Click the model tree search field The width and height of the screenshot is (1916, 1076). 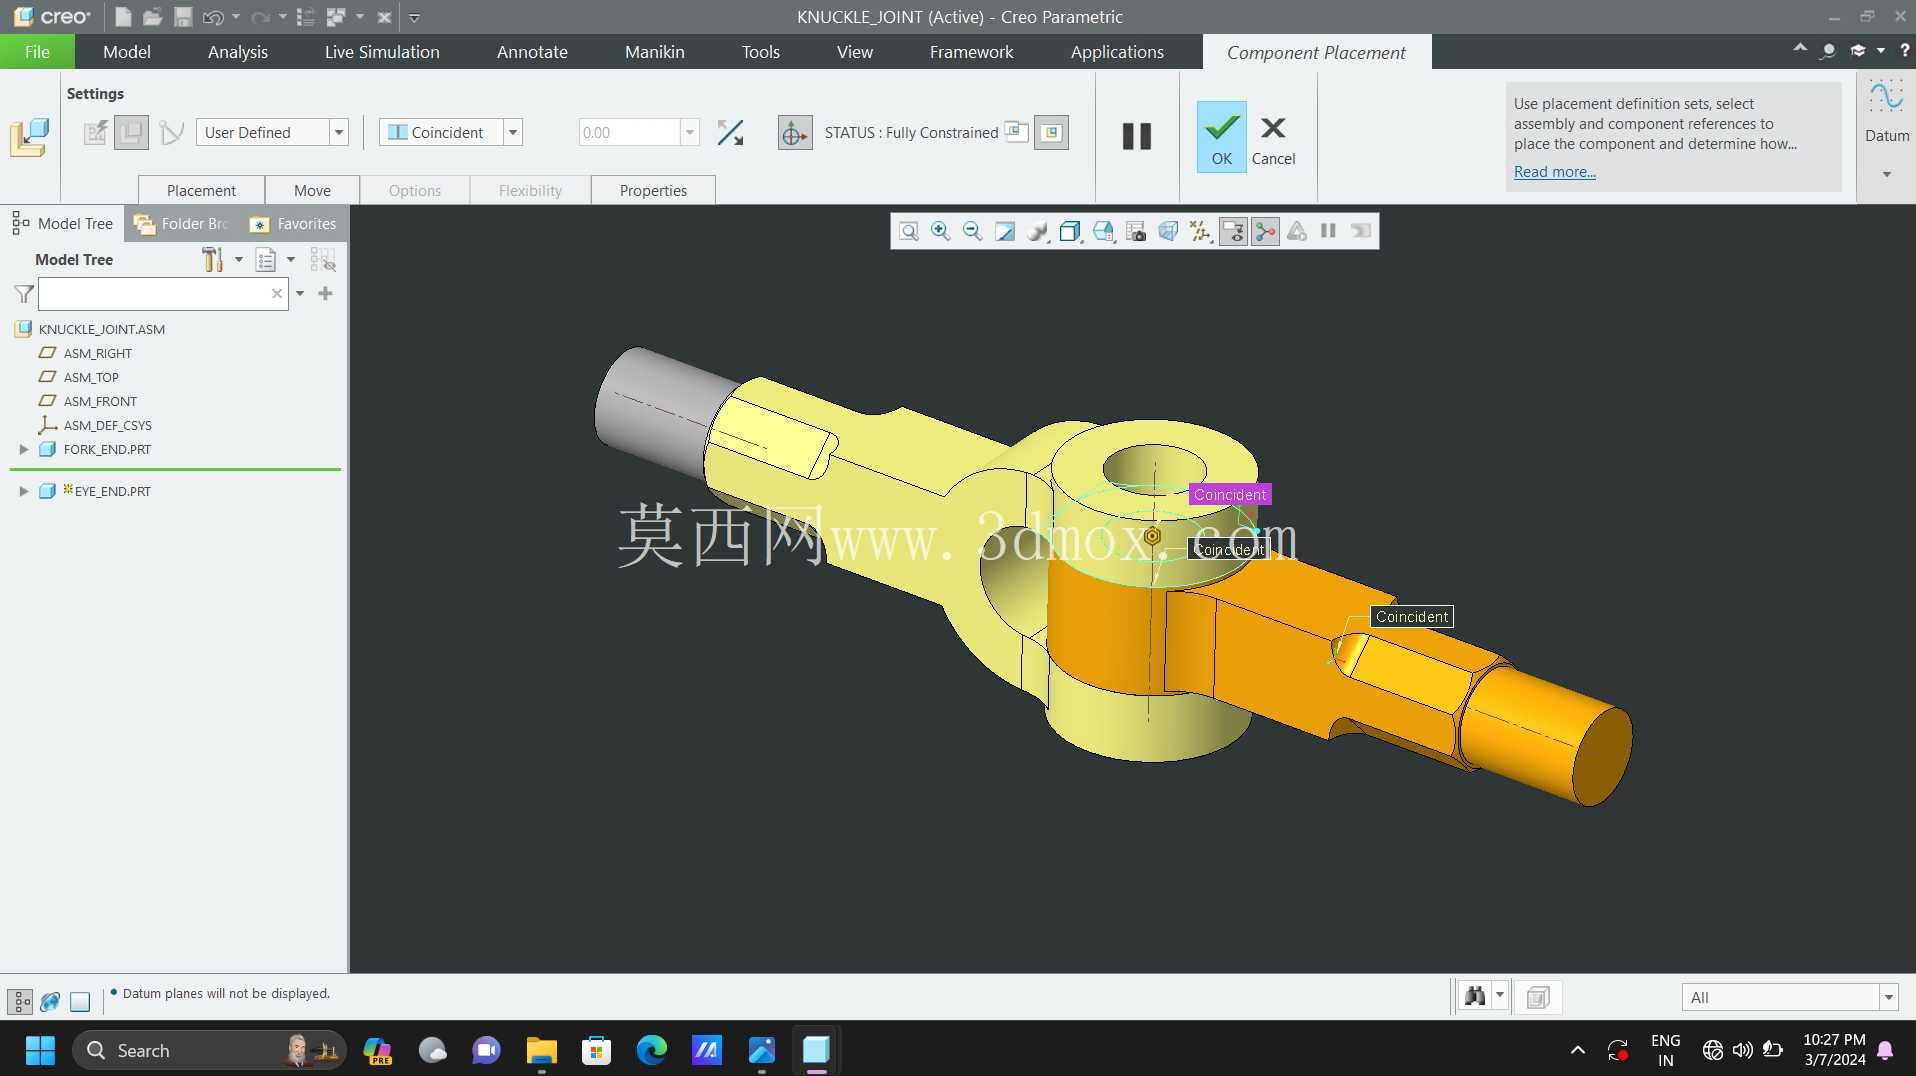click(x=163, y=294)
